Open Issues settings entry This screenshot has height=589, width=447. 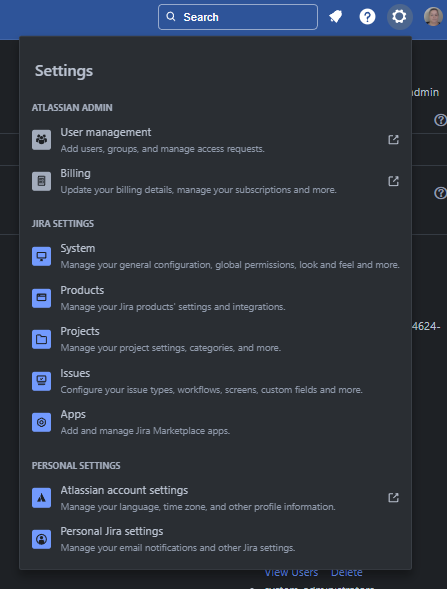coord(215,381)
